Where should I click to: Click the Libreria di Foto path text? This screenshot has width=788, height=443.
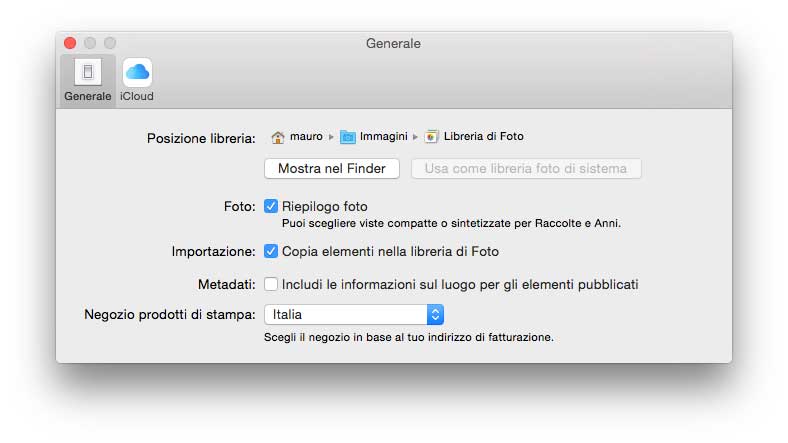(x=484, y=137)
